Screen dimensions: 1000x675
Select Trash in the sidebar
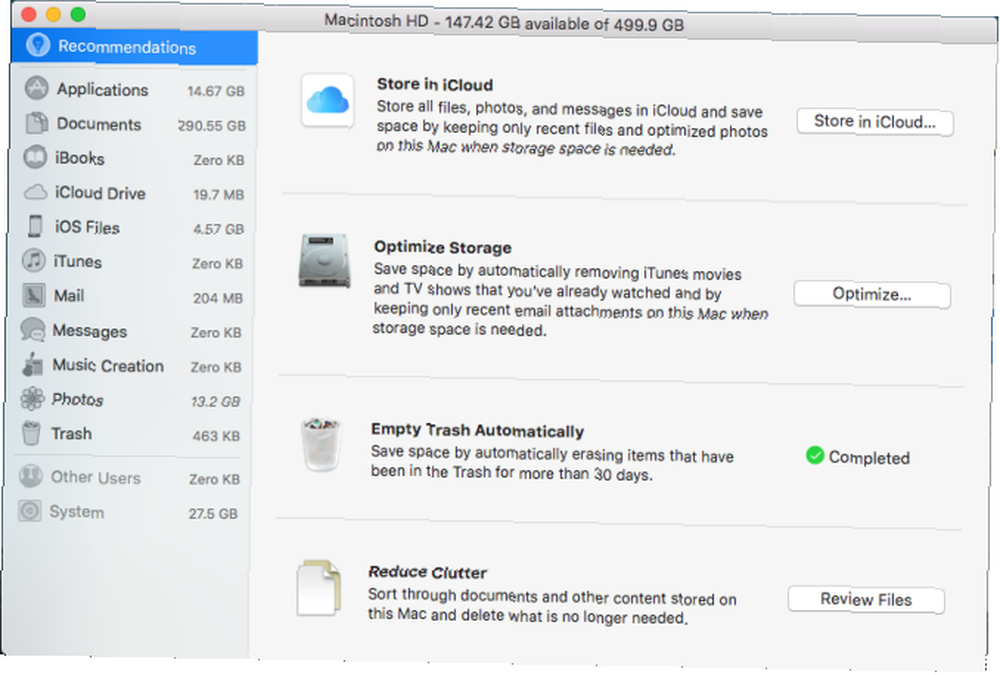pyautogui.click(x=128, y=434)
